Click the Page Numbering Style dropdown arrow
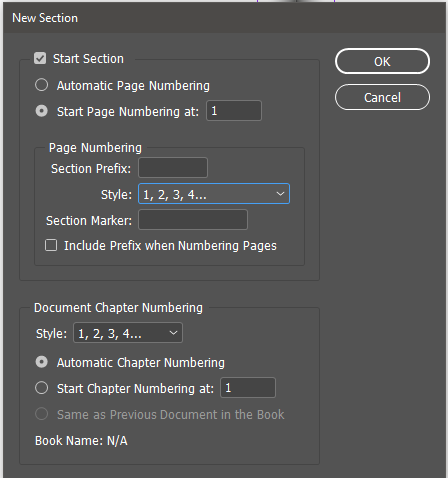The image size is (448, 478). [x=280, y=194]
